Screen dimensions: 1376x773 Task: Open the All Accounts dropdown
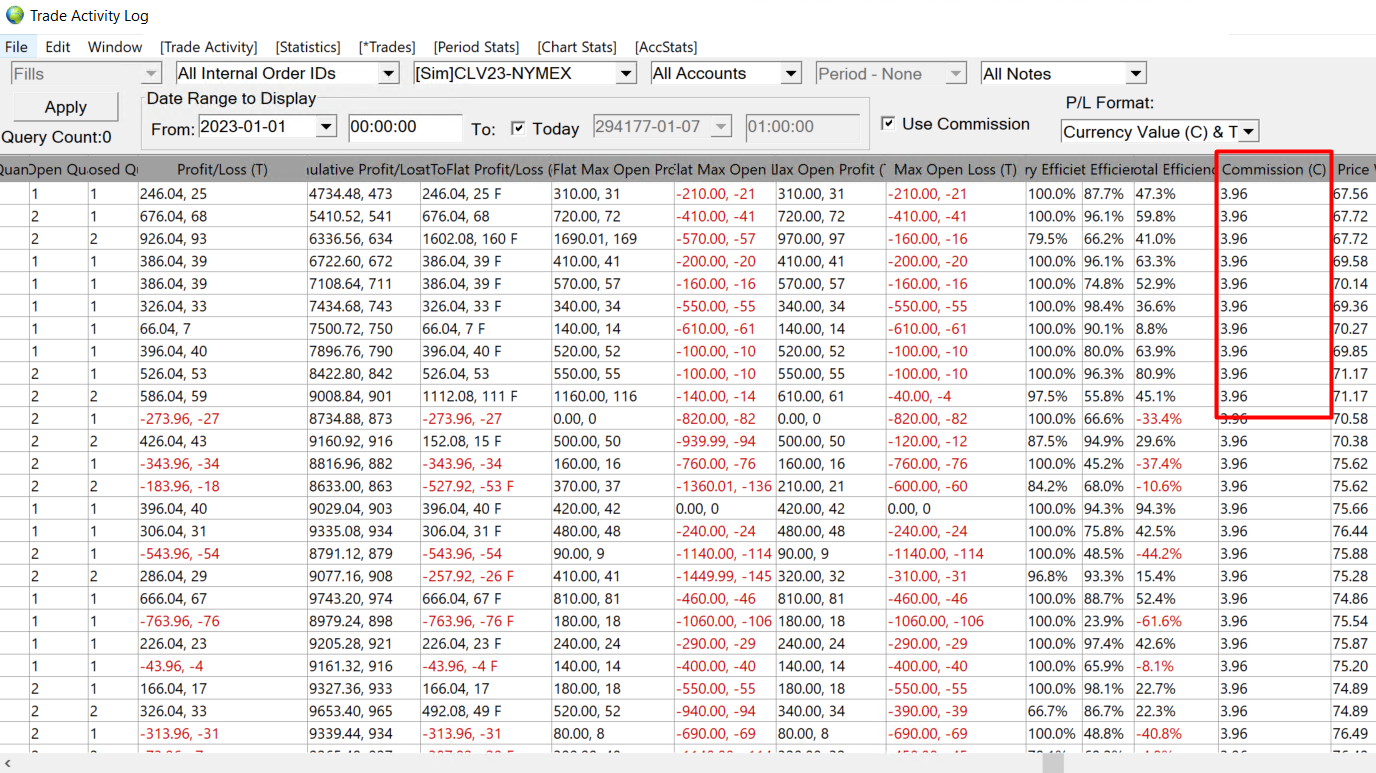pos(791,74)
